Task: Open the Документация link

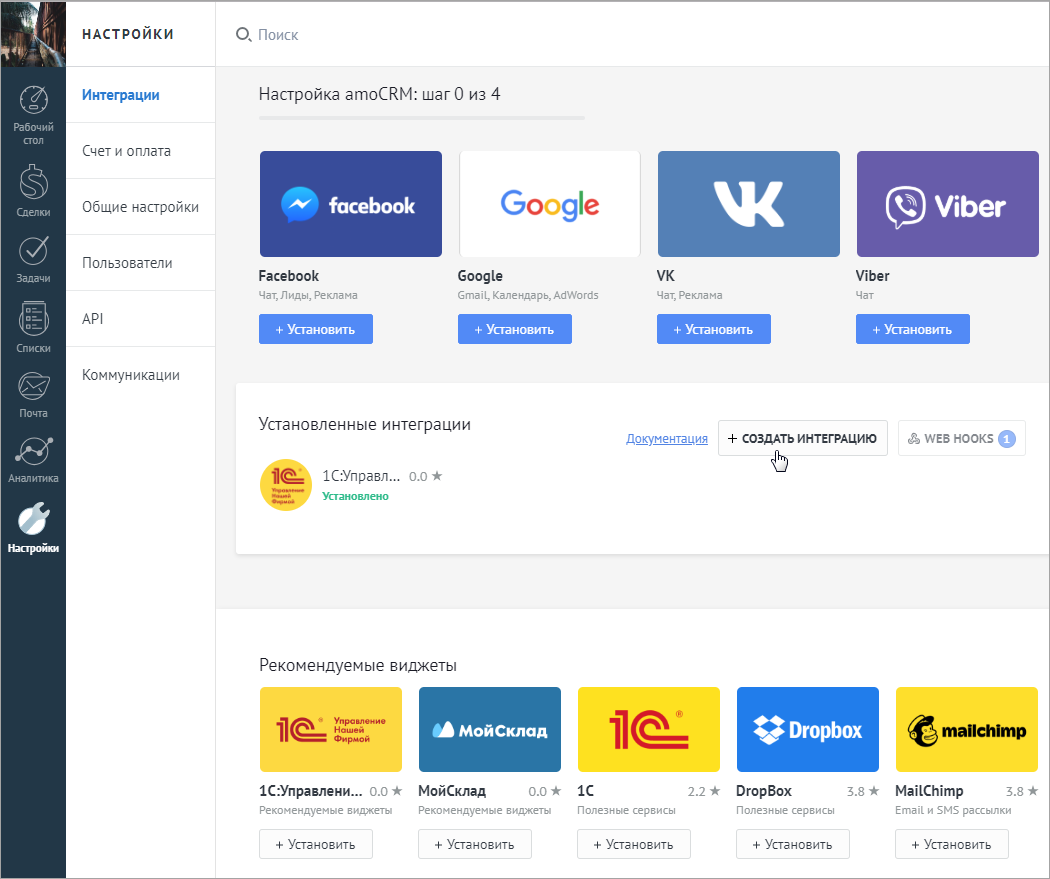Action: (667, 439)
